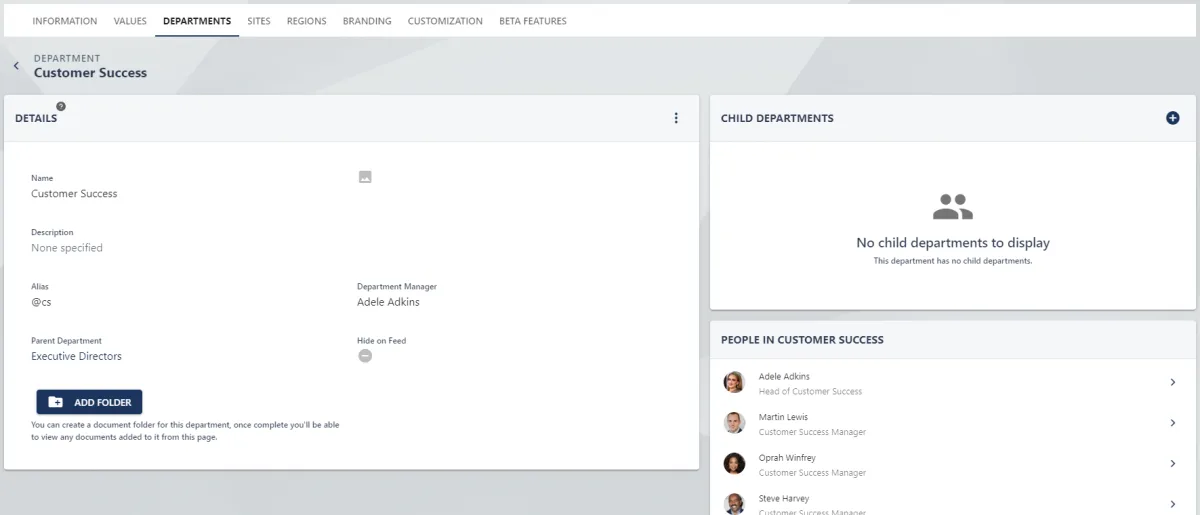Open the Details help question mark
Image resolution: width=1200 pixels, height=515 pixels.
point(61,106)
